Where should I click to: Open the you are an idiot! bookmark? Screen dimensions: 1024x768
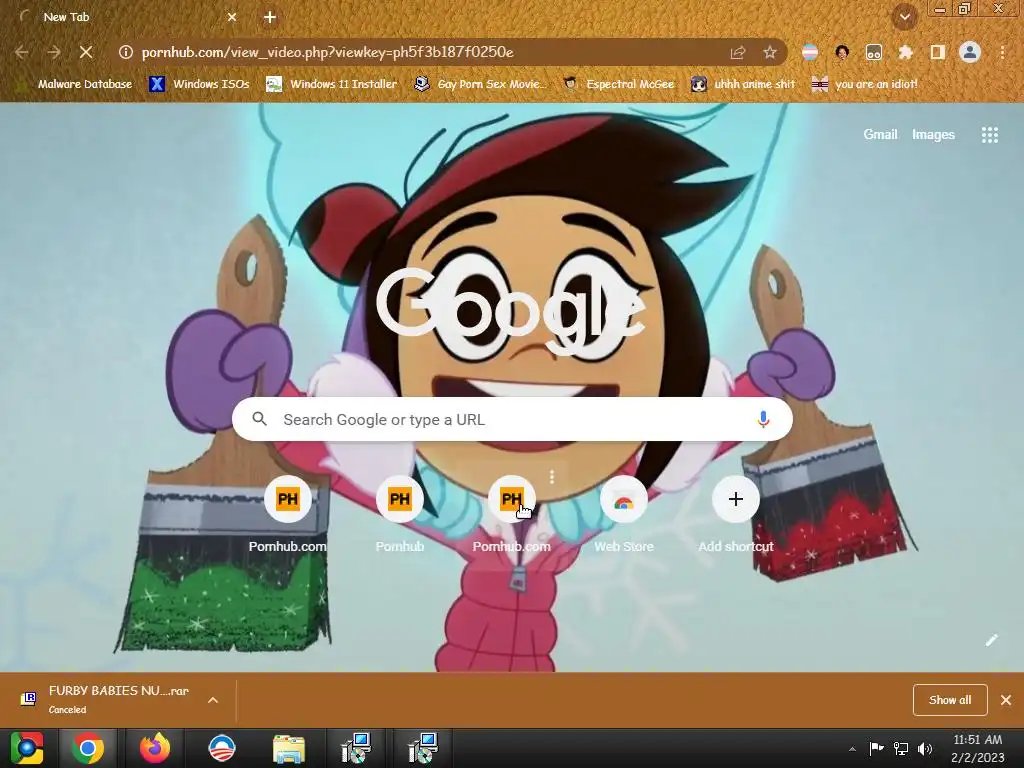865,84
